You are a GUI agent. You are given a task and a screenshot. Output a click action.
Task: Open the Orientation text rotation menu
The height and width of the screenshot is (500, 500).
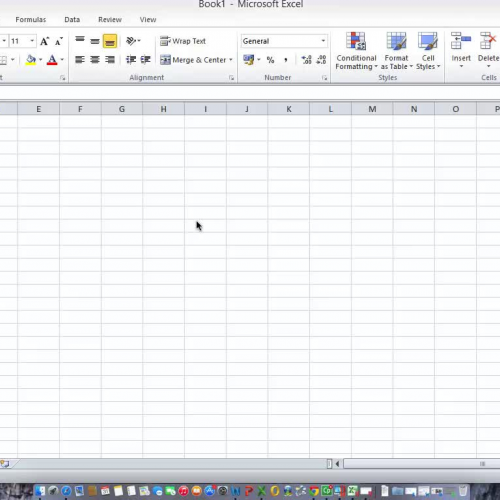pyautogui.click(x=133, y=41)
